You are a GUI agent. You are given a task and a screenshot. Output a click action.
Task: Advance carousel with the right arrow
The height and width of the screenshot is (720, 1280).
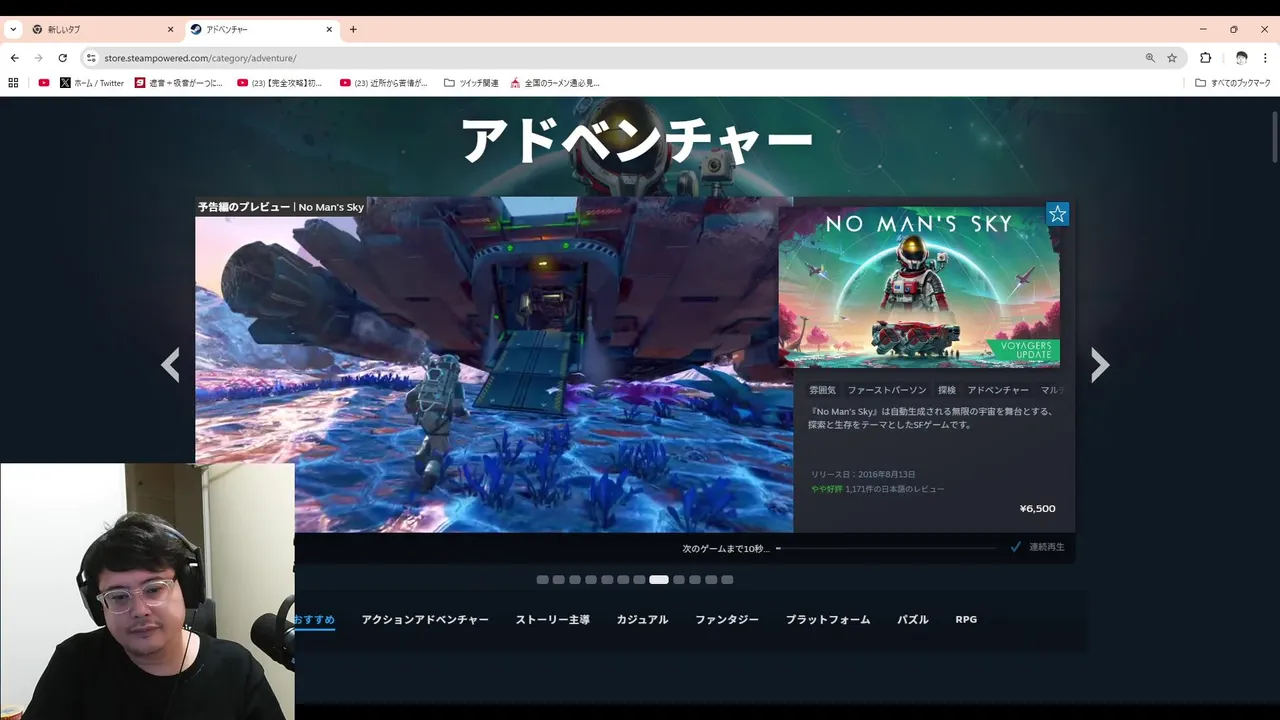[x=1100, y=365]
